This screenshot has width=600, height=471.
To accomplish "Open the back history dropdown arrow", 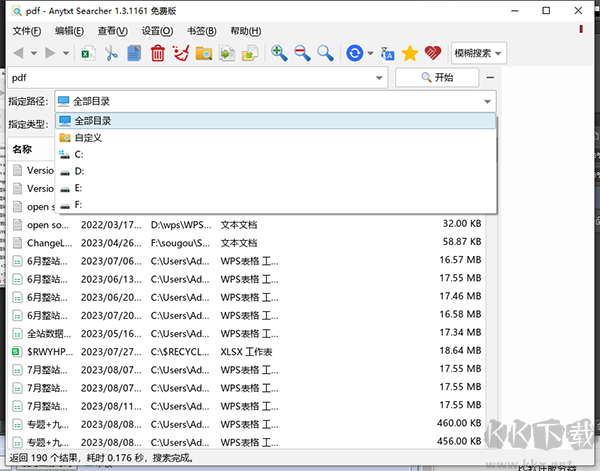I will [x=34, y=53].
